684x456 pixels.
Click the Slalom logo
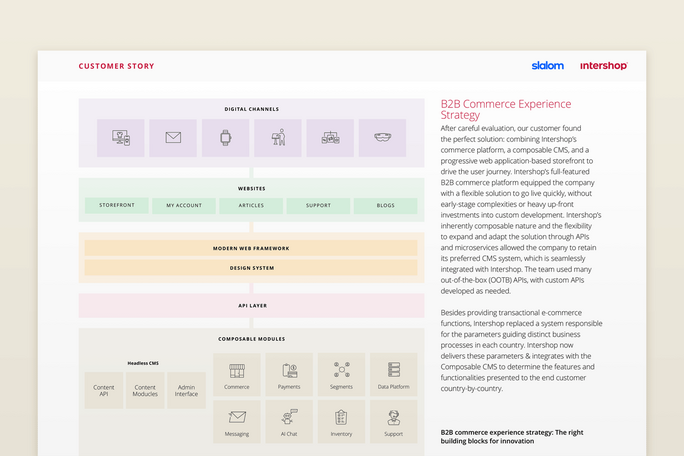pyautogui.click(x=548, y=66)
